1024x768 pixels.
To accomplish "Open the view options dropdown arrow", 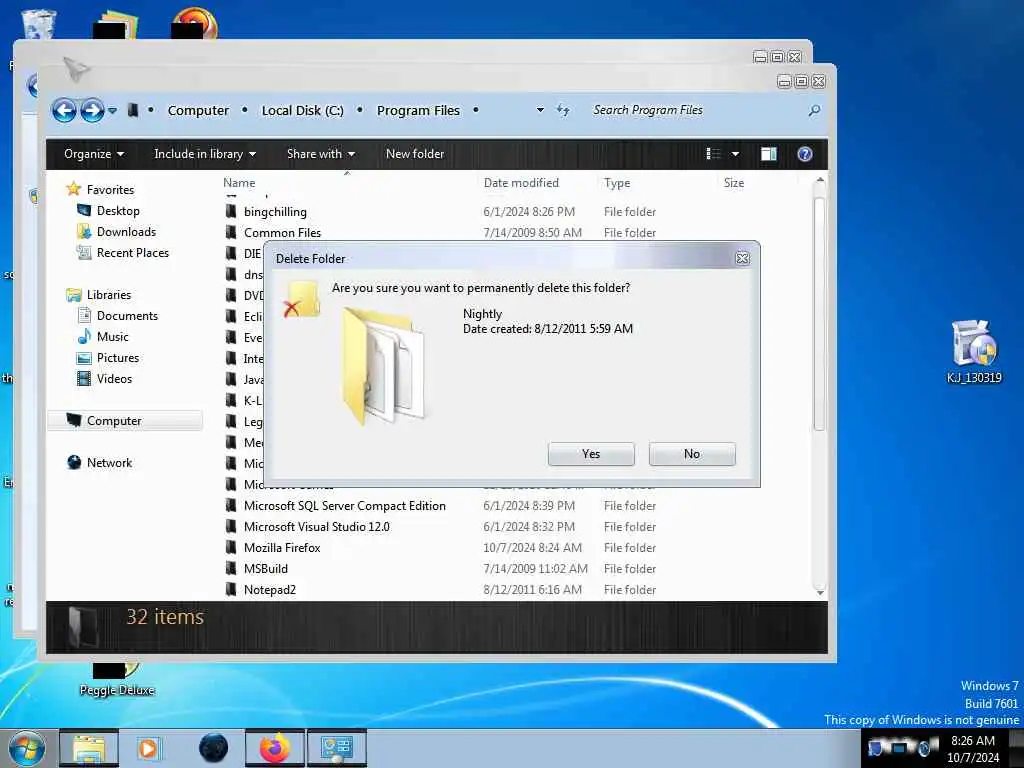I will pos(735,154).
